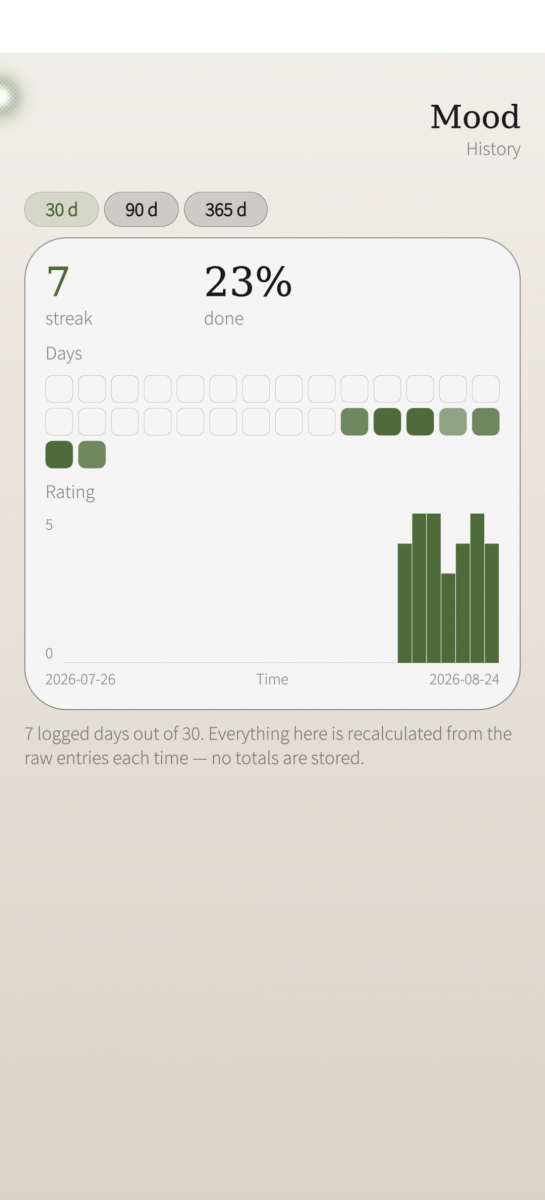545x1200 pixels.
Task: Click the Time axis label
Action: coord(272,679)
